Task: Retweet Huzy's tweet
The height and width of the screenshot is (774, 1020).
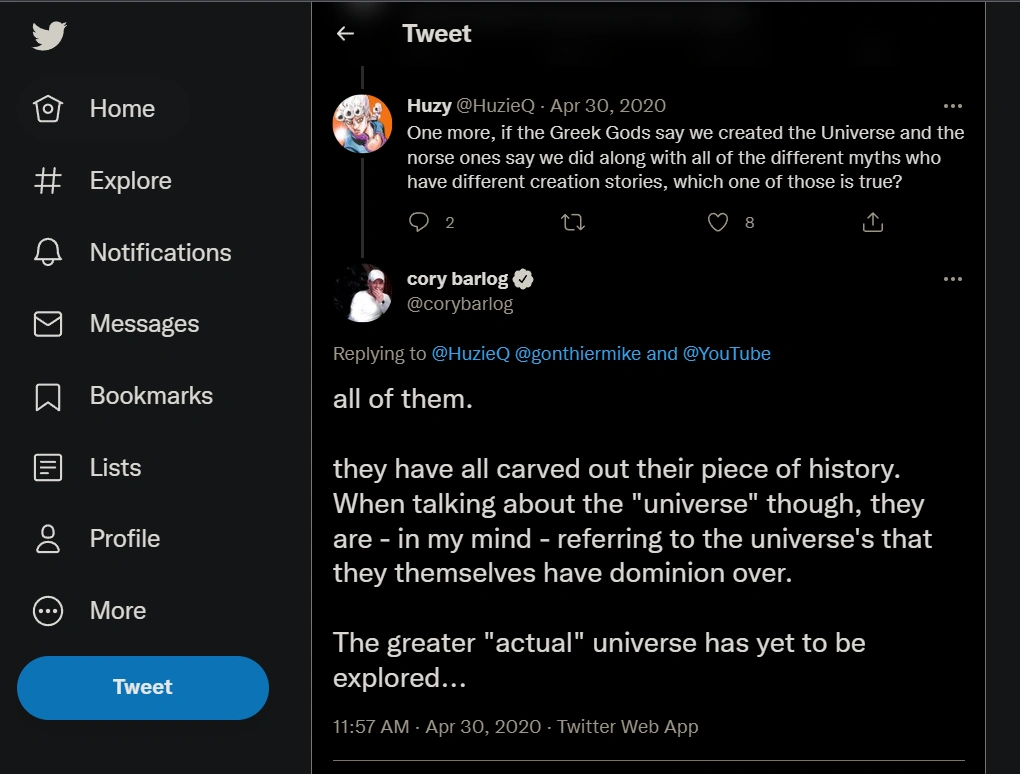Action: point(574,222)
